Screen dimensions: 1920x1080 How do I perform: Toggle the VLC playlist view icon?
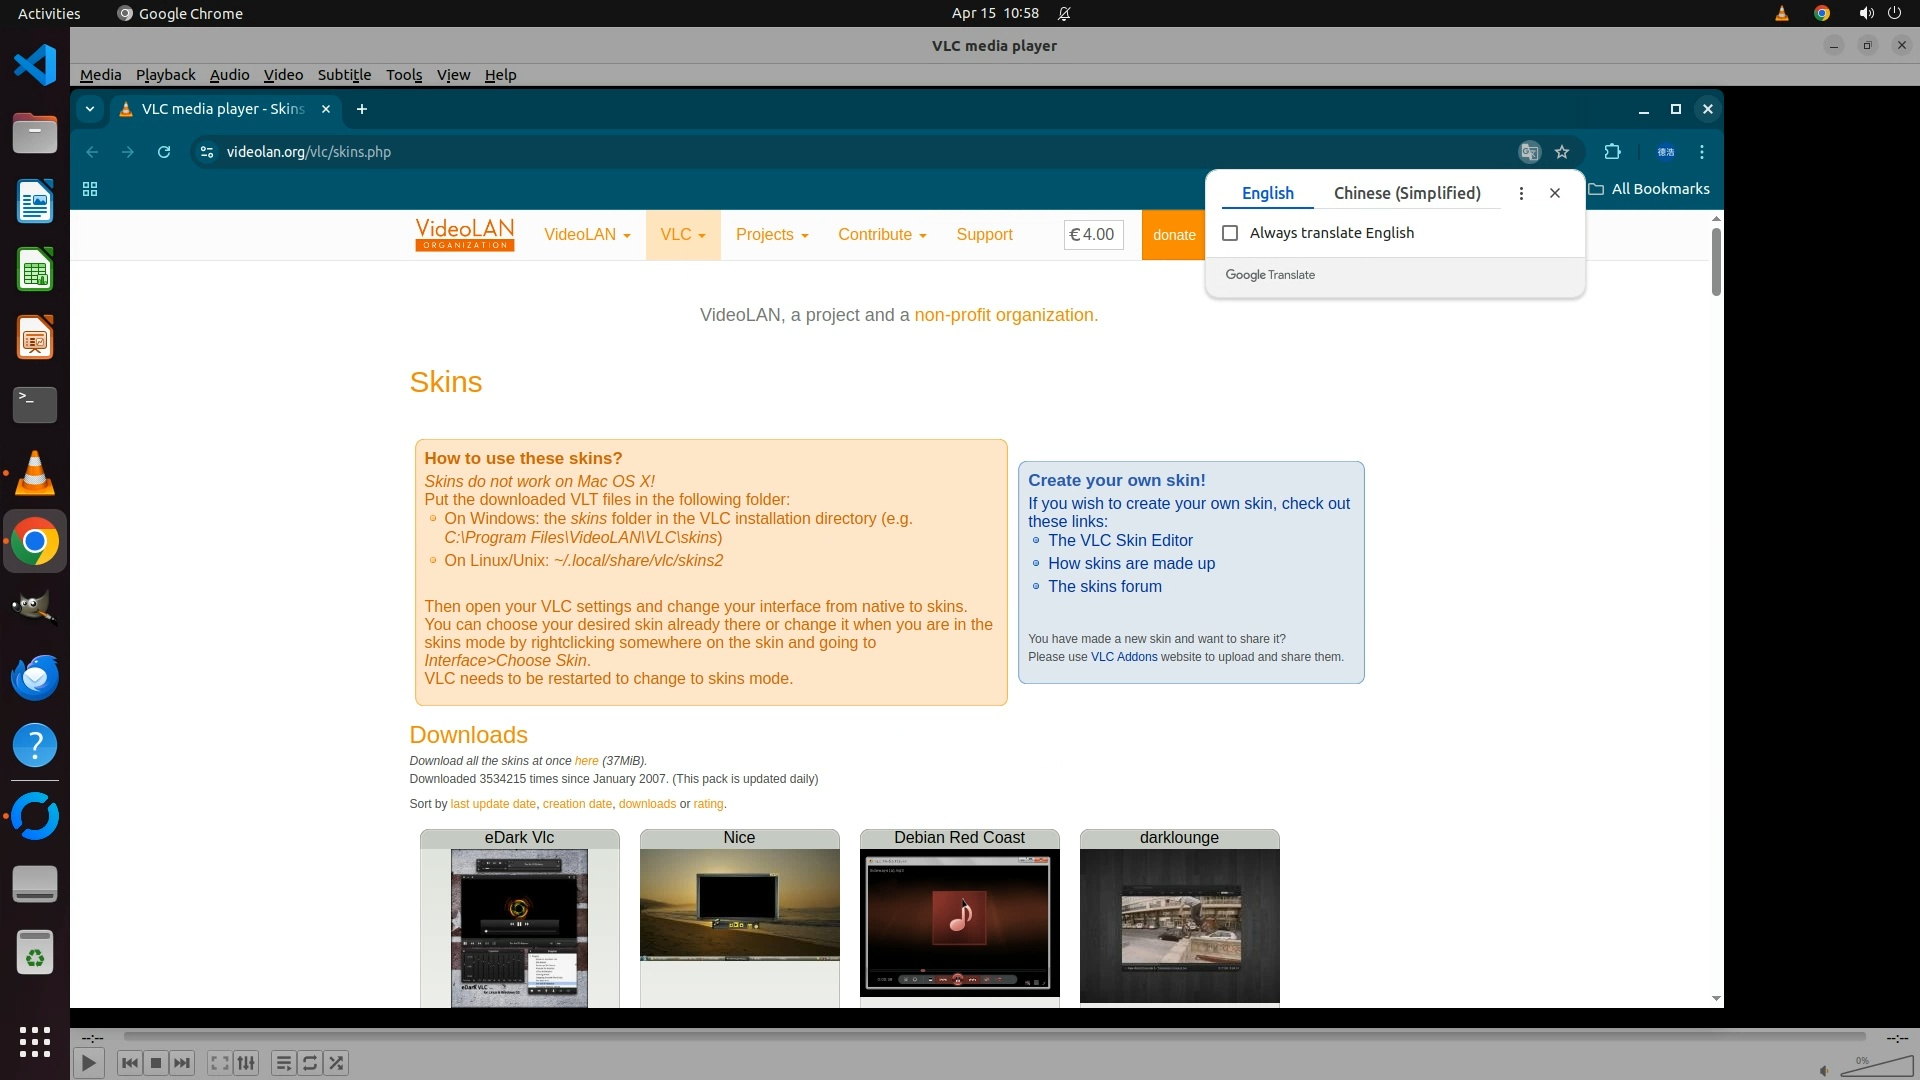[x=283, y=1063]
